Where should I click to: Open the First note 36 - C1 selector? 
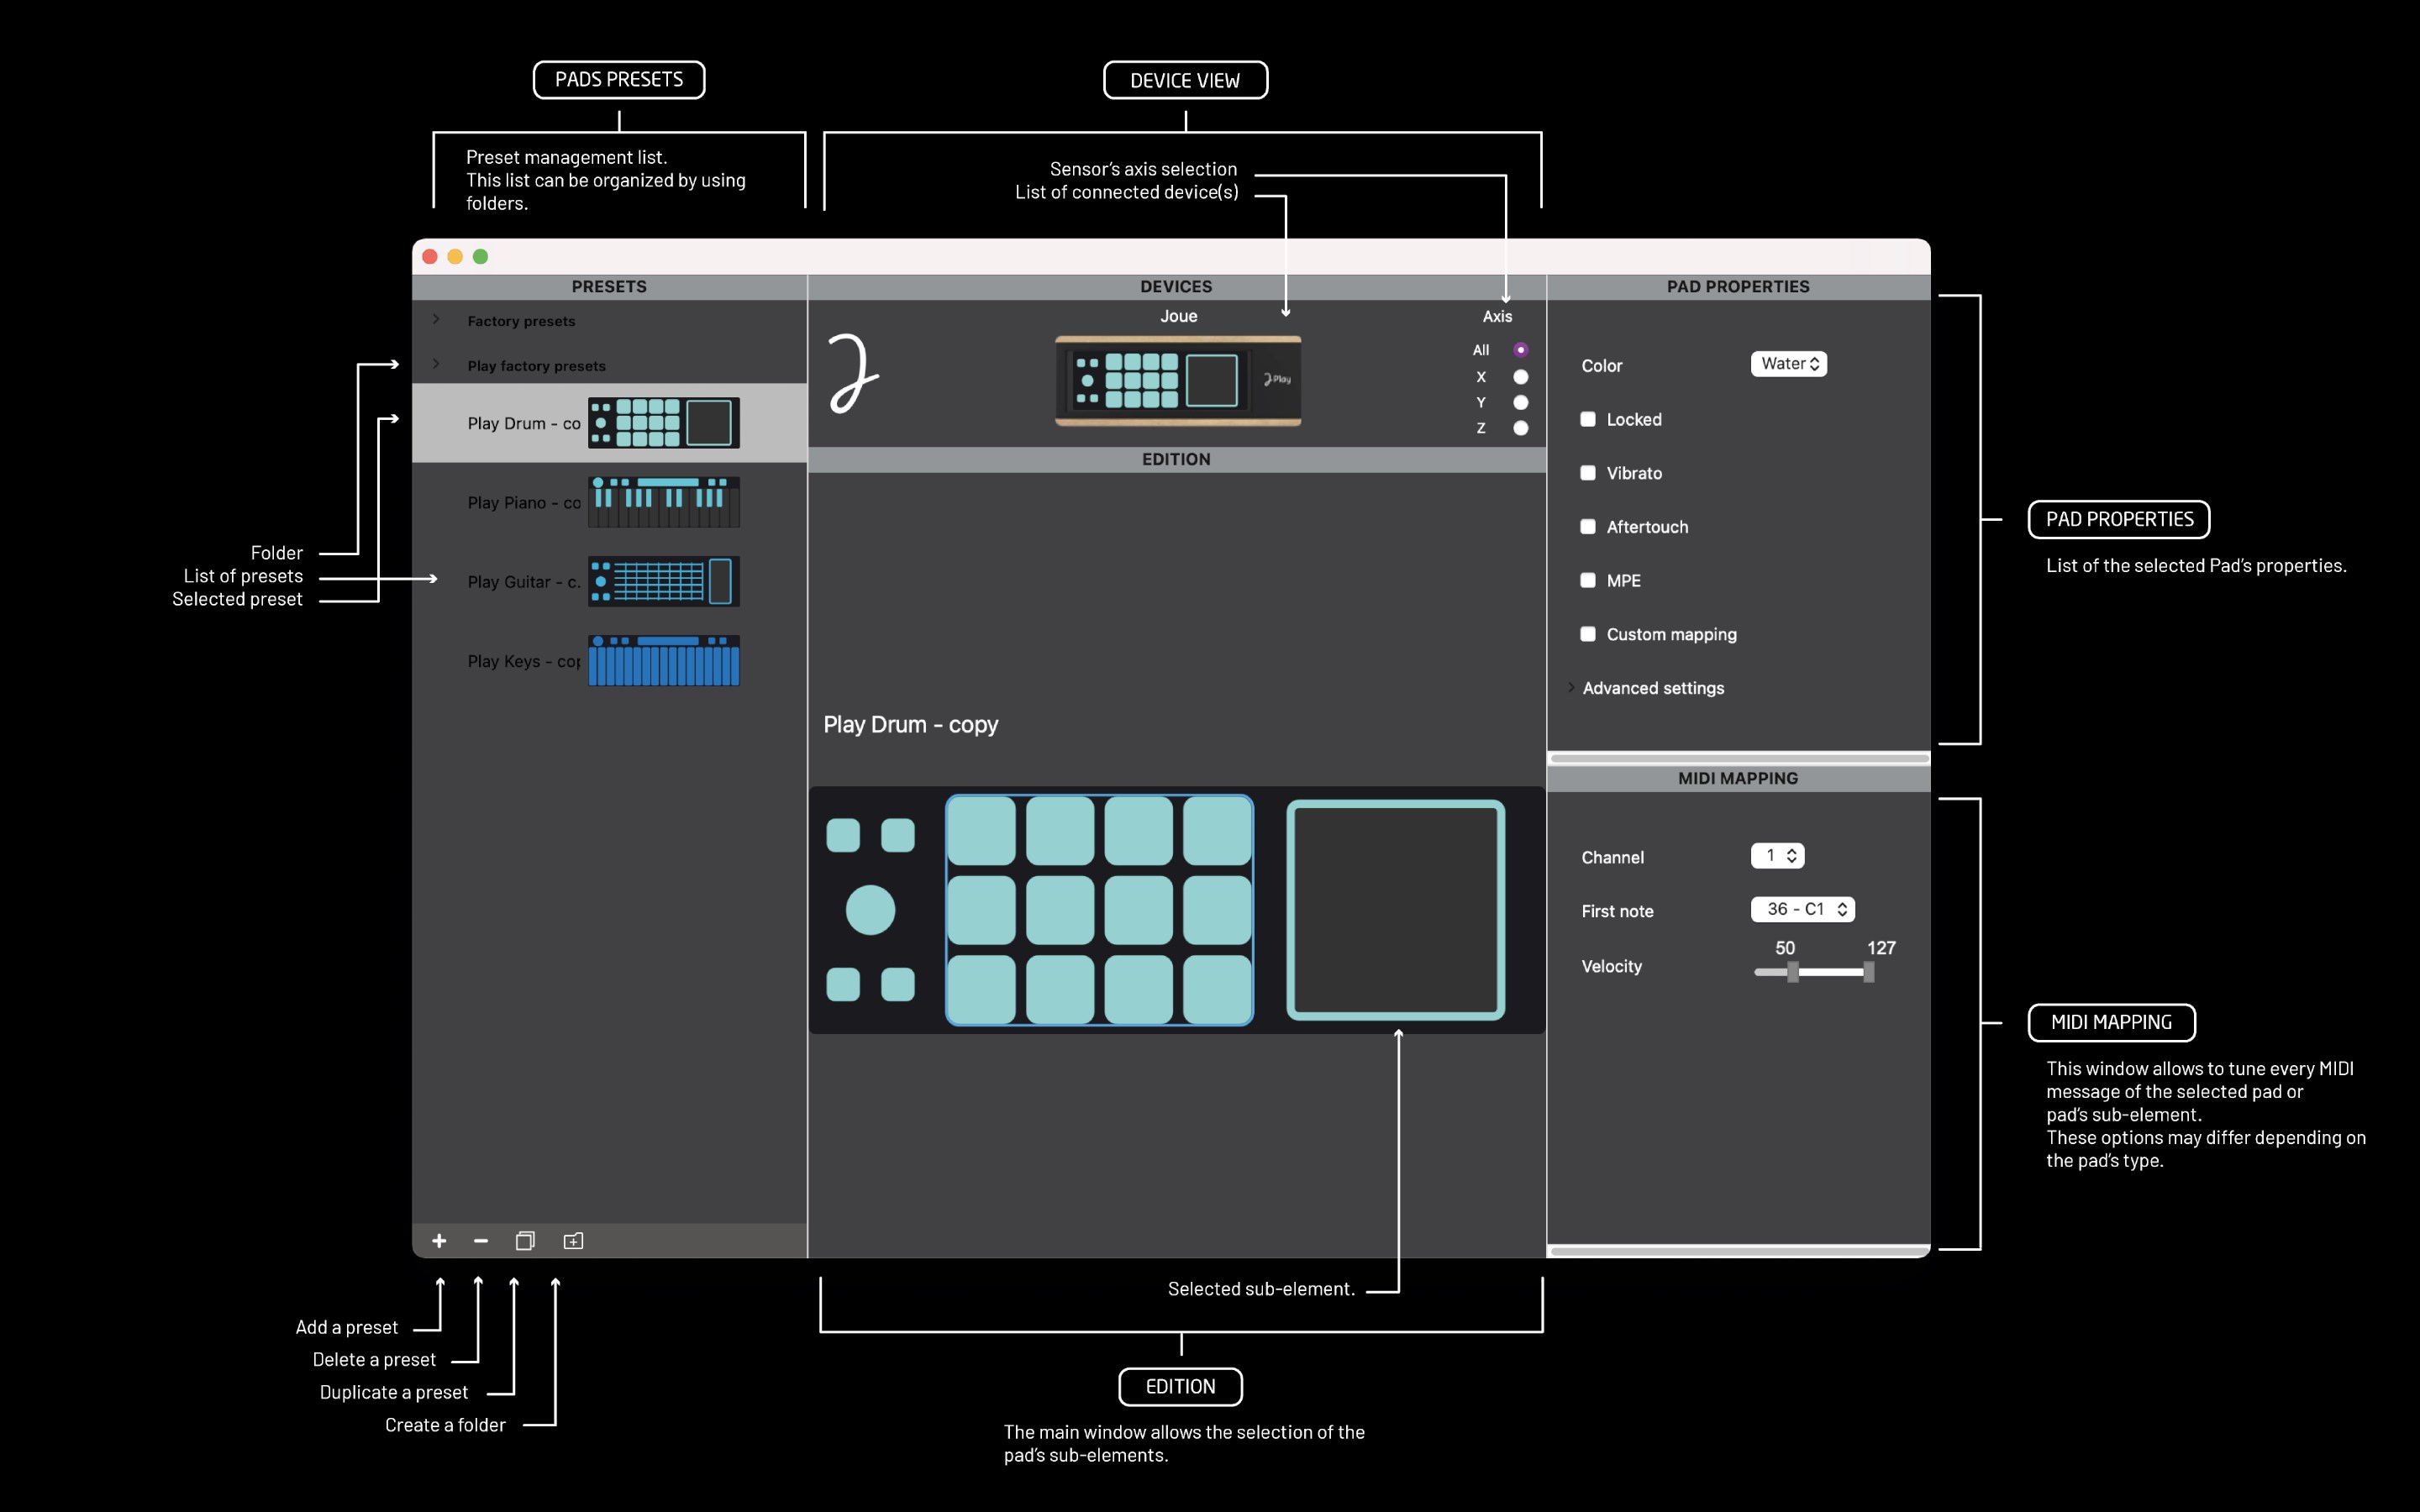(1802, 909)
